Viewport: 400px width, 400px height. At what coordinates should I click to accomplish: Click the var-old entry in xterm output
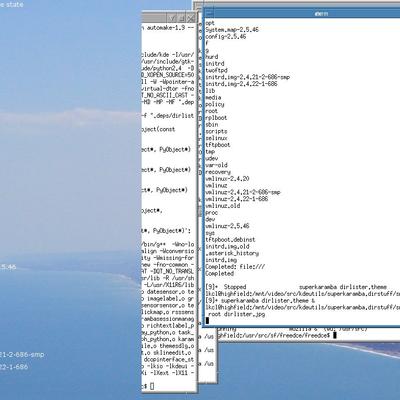coord(216,165)
